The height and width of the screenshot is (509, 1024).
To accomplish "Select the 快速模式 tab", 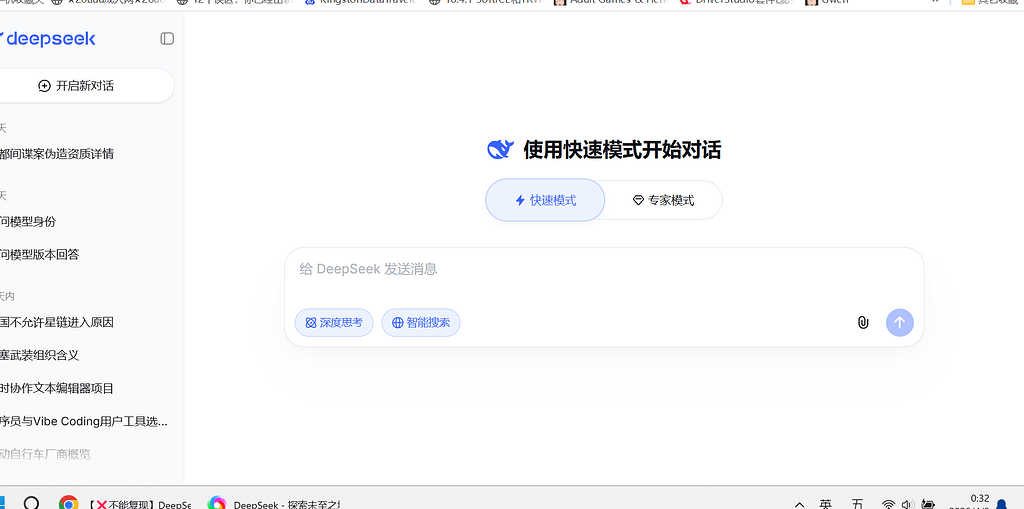I will click(x=545, y=200).
